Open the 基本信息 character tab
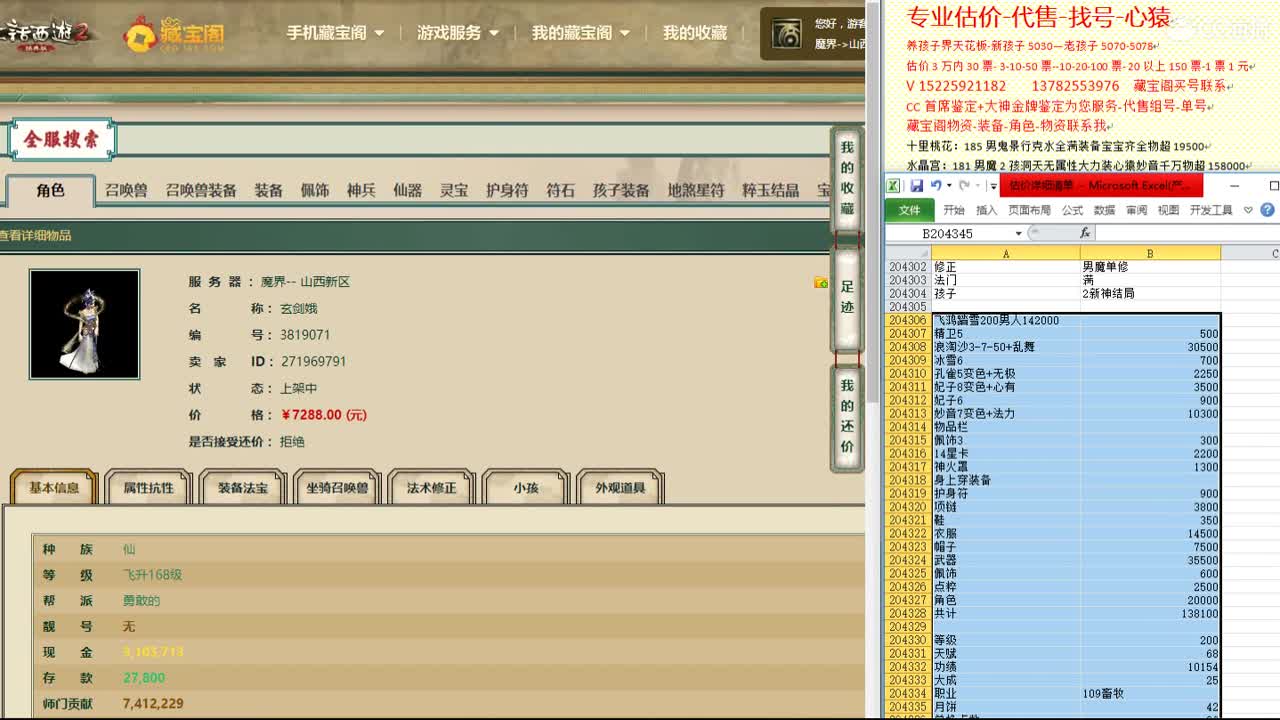Viewport: 1280px width, 720px height. pyautogui.click(x=54, y=487)
